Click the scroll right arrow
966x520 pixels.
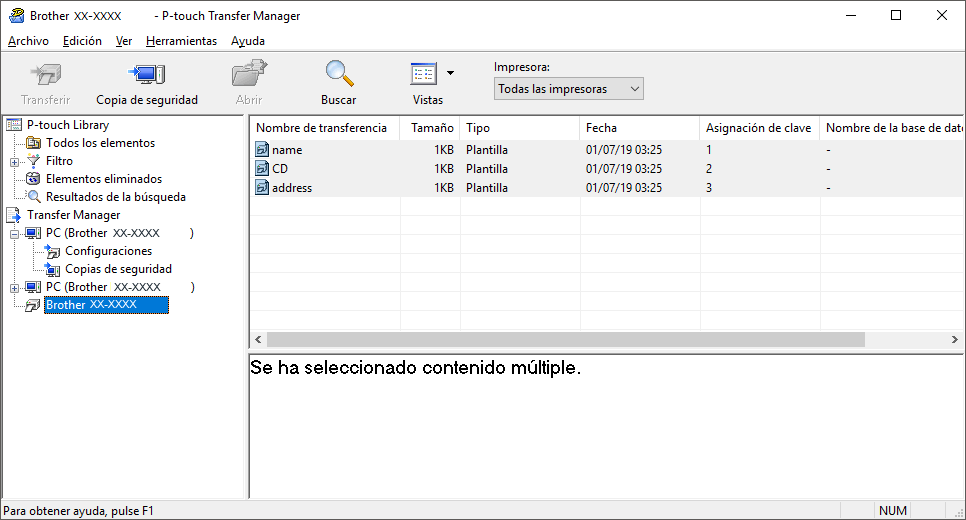tap(954, 339)
